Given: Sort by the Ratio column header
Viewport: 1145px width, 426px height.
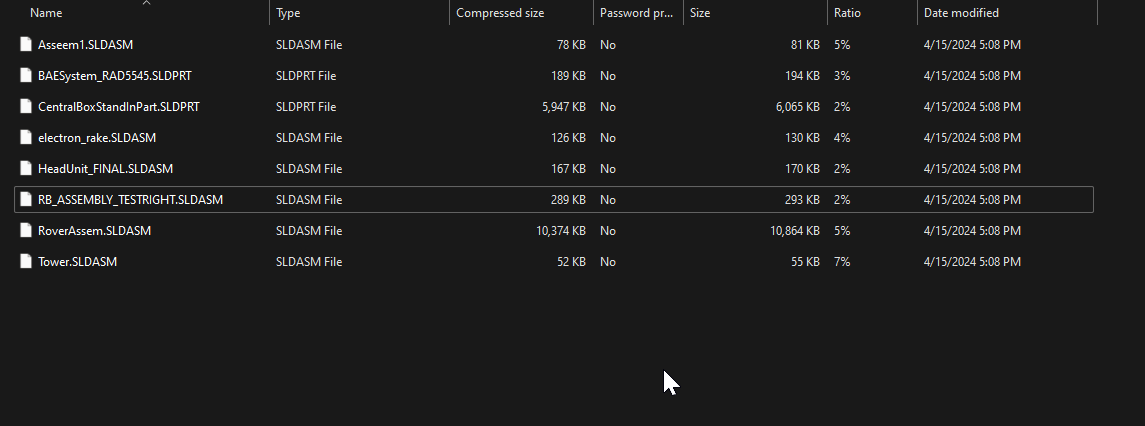Looking at the screenshot, I should (847, 13).
